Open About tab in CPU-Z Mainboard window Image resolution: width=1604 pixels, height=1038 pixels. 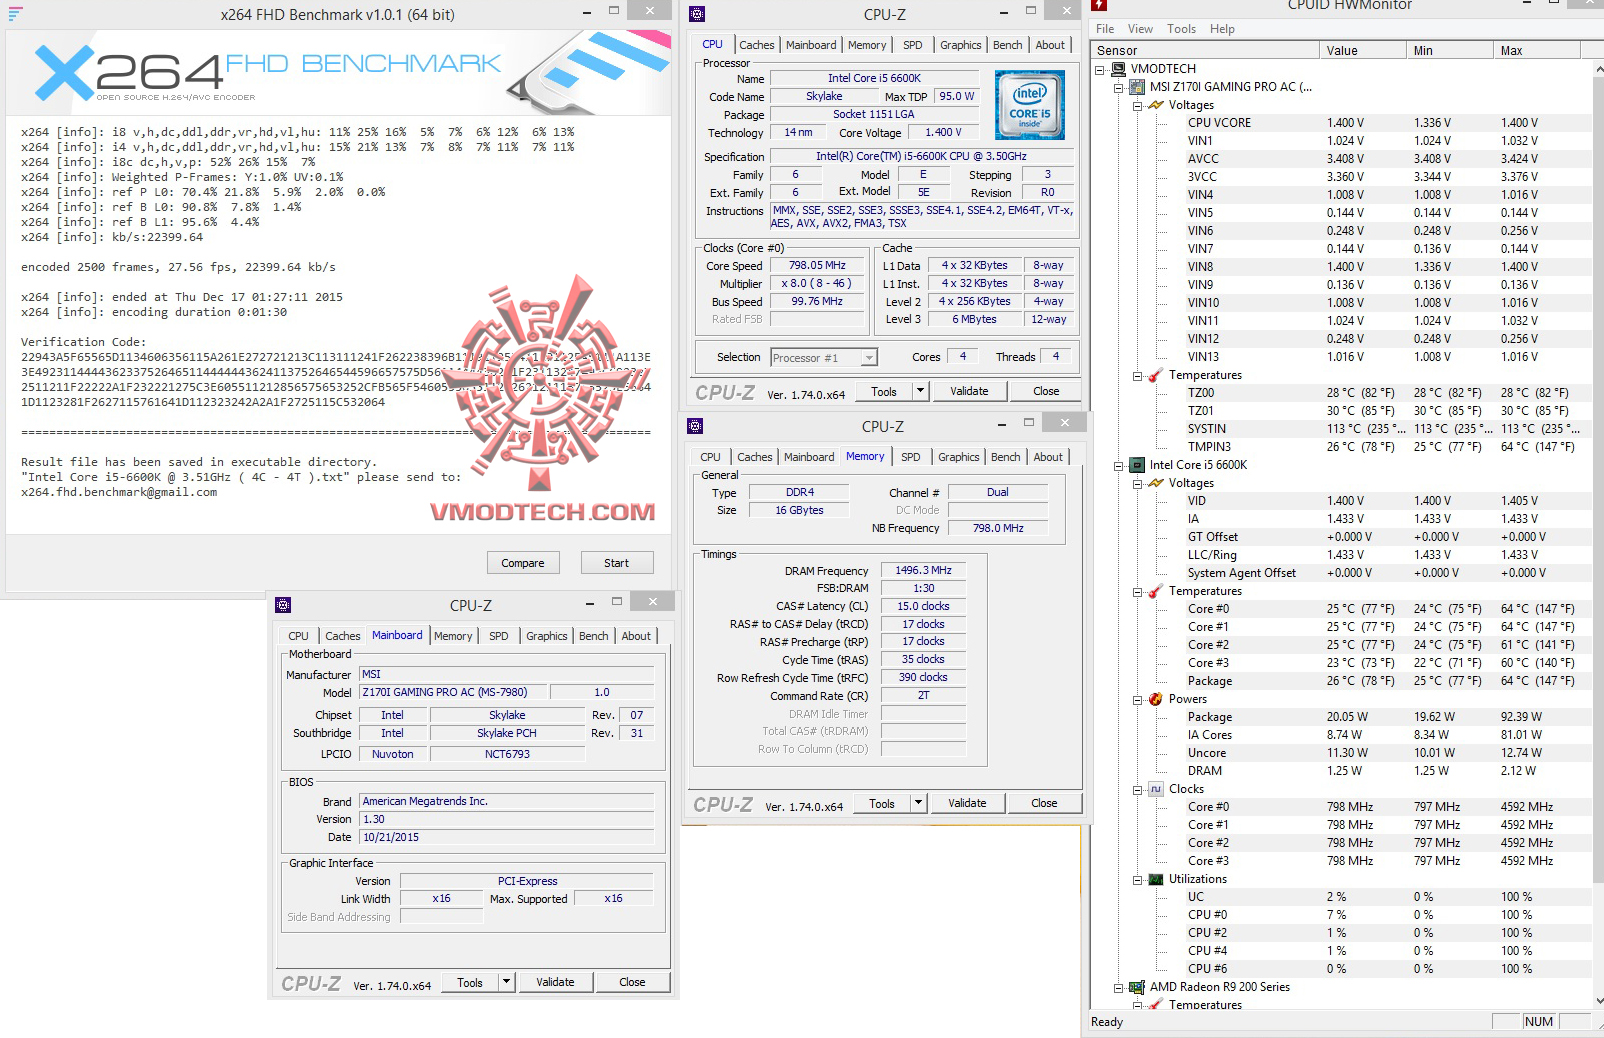point(636,636)
